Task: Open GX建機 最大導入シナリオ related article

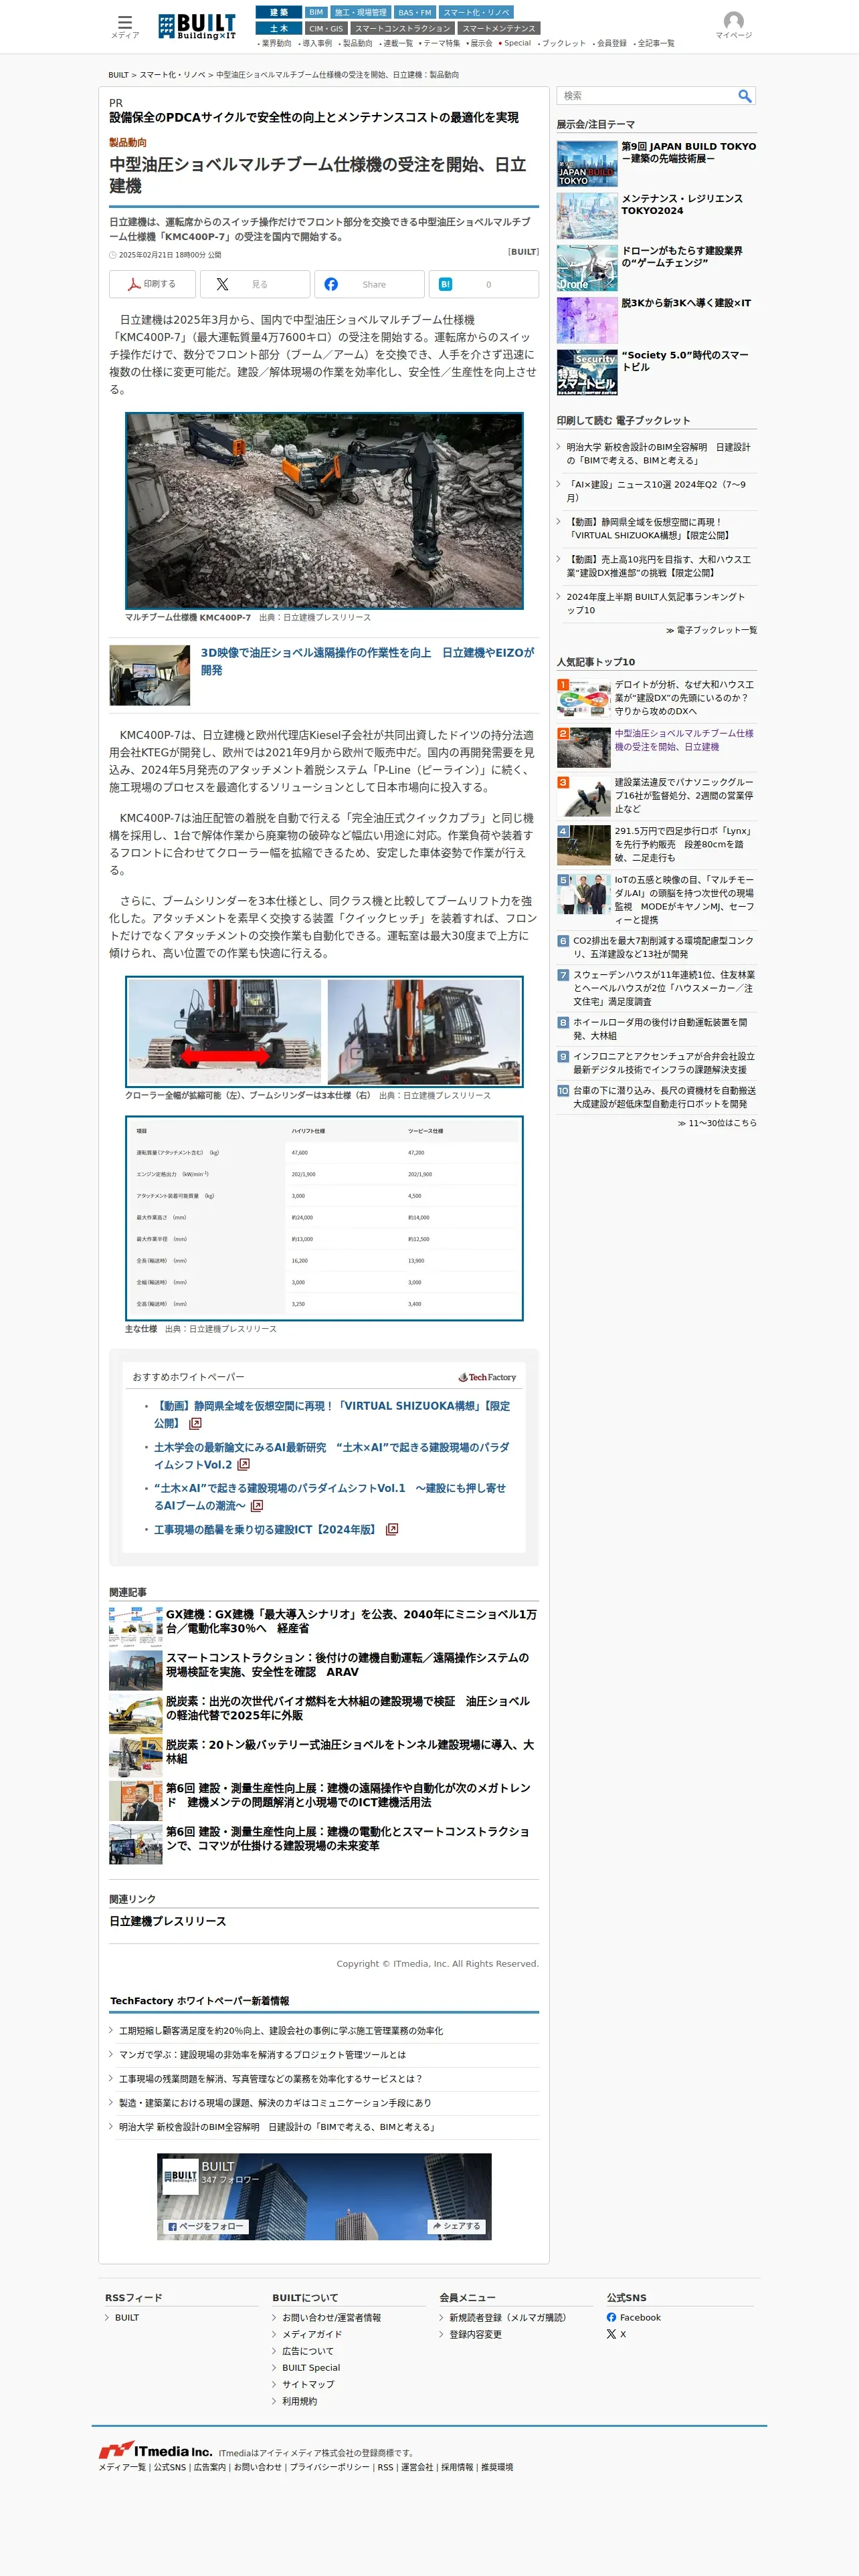Action: tap(351, 1621)
